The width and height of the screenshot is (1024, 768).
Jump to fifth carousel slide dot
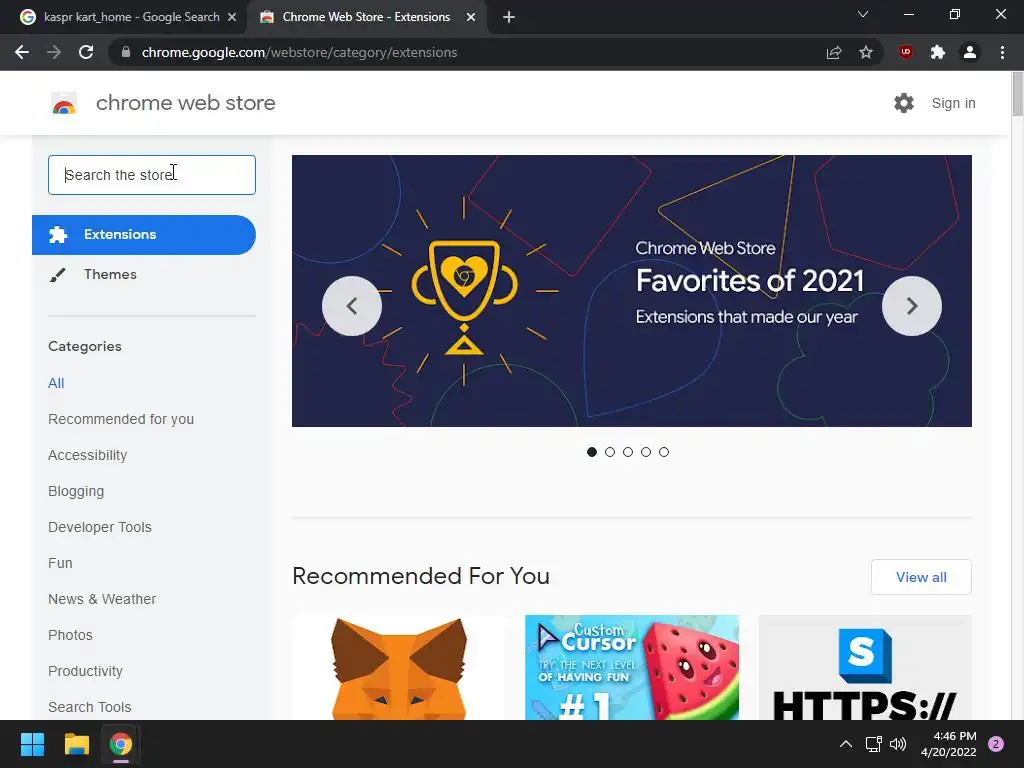tap(664, 452)
